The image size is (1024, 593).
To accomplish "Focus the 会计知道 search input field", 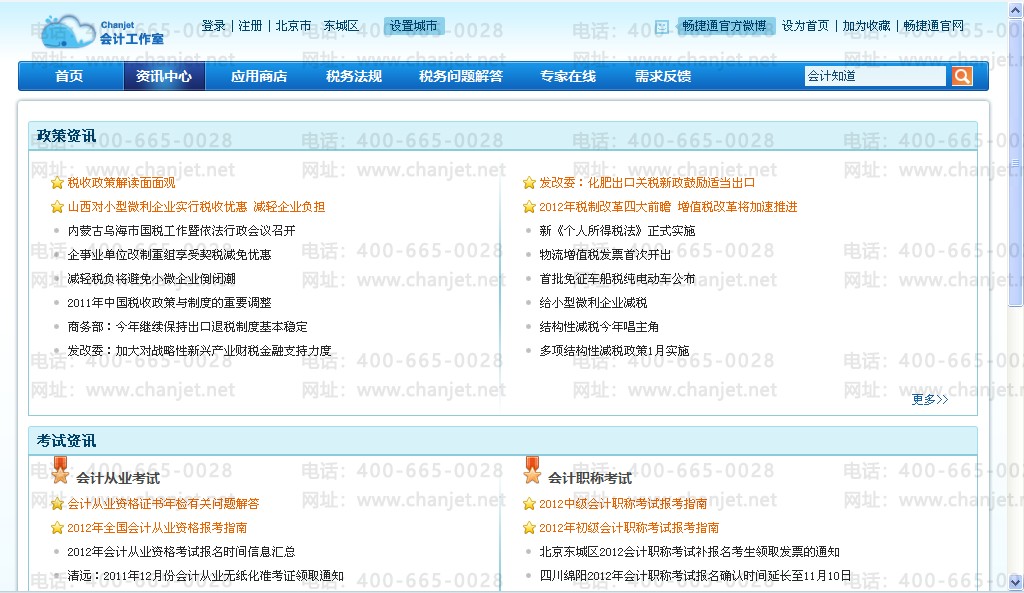I will (x=875, y=76).
